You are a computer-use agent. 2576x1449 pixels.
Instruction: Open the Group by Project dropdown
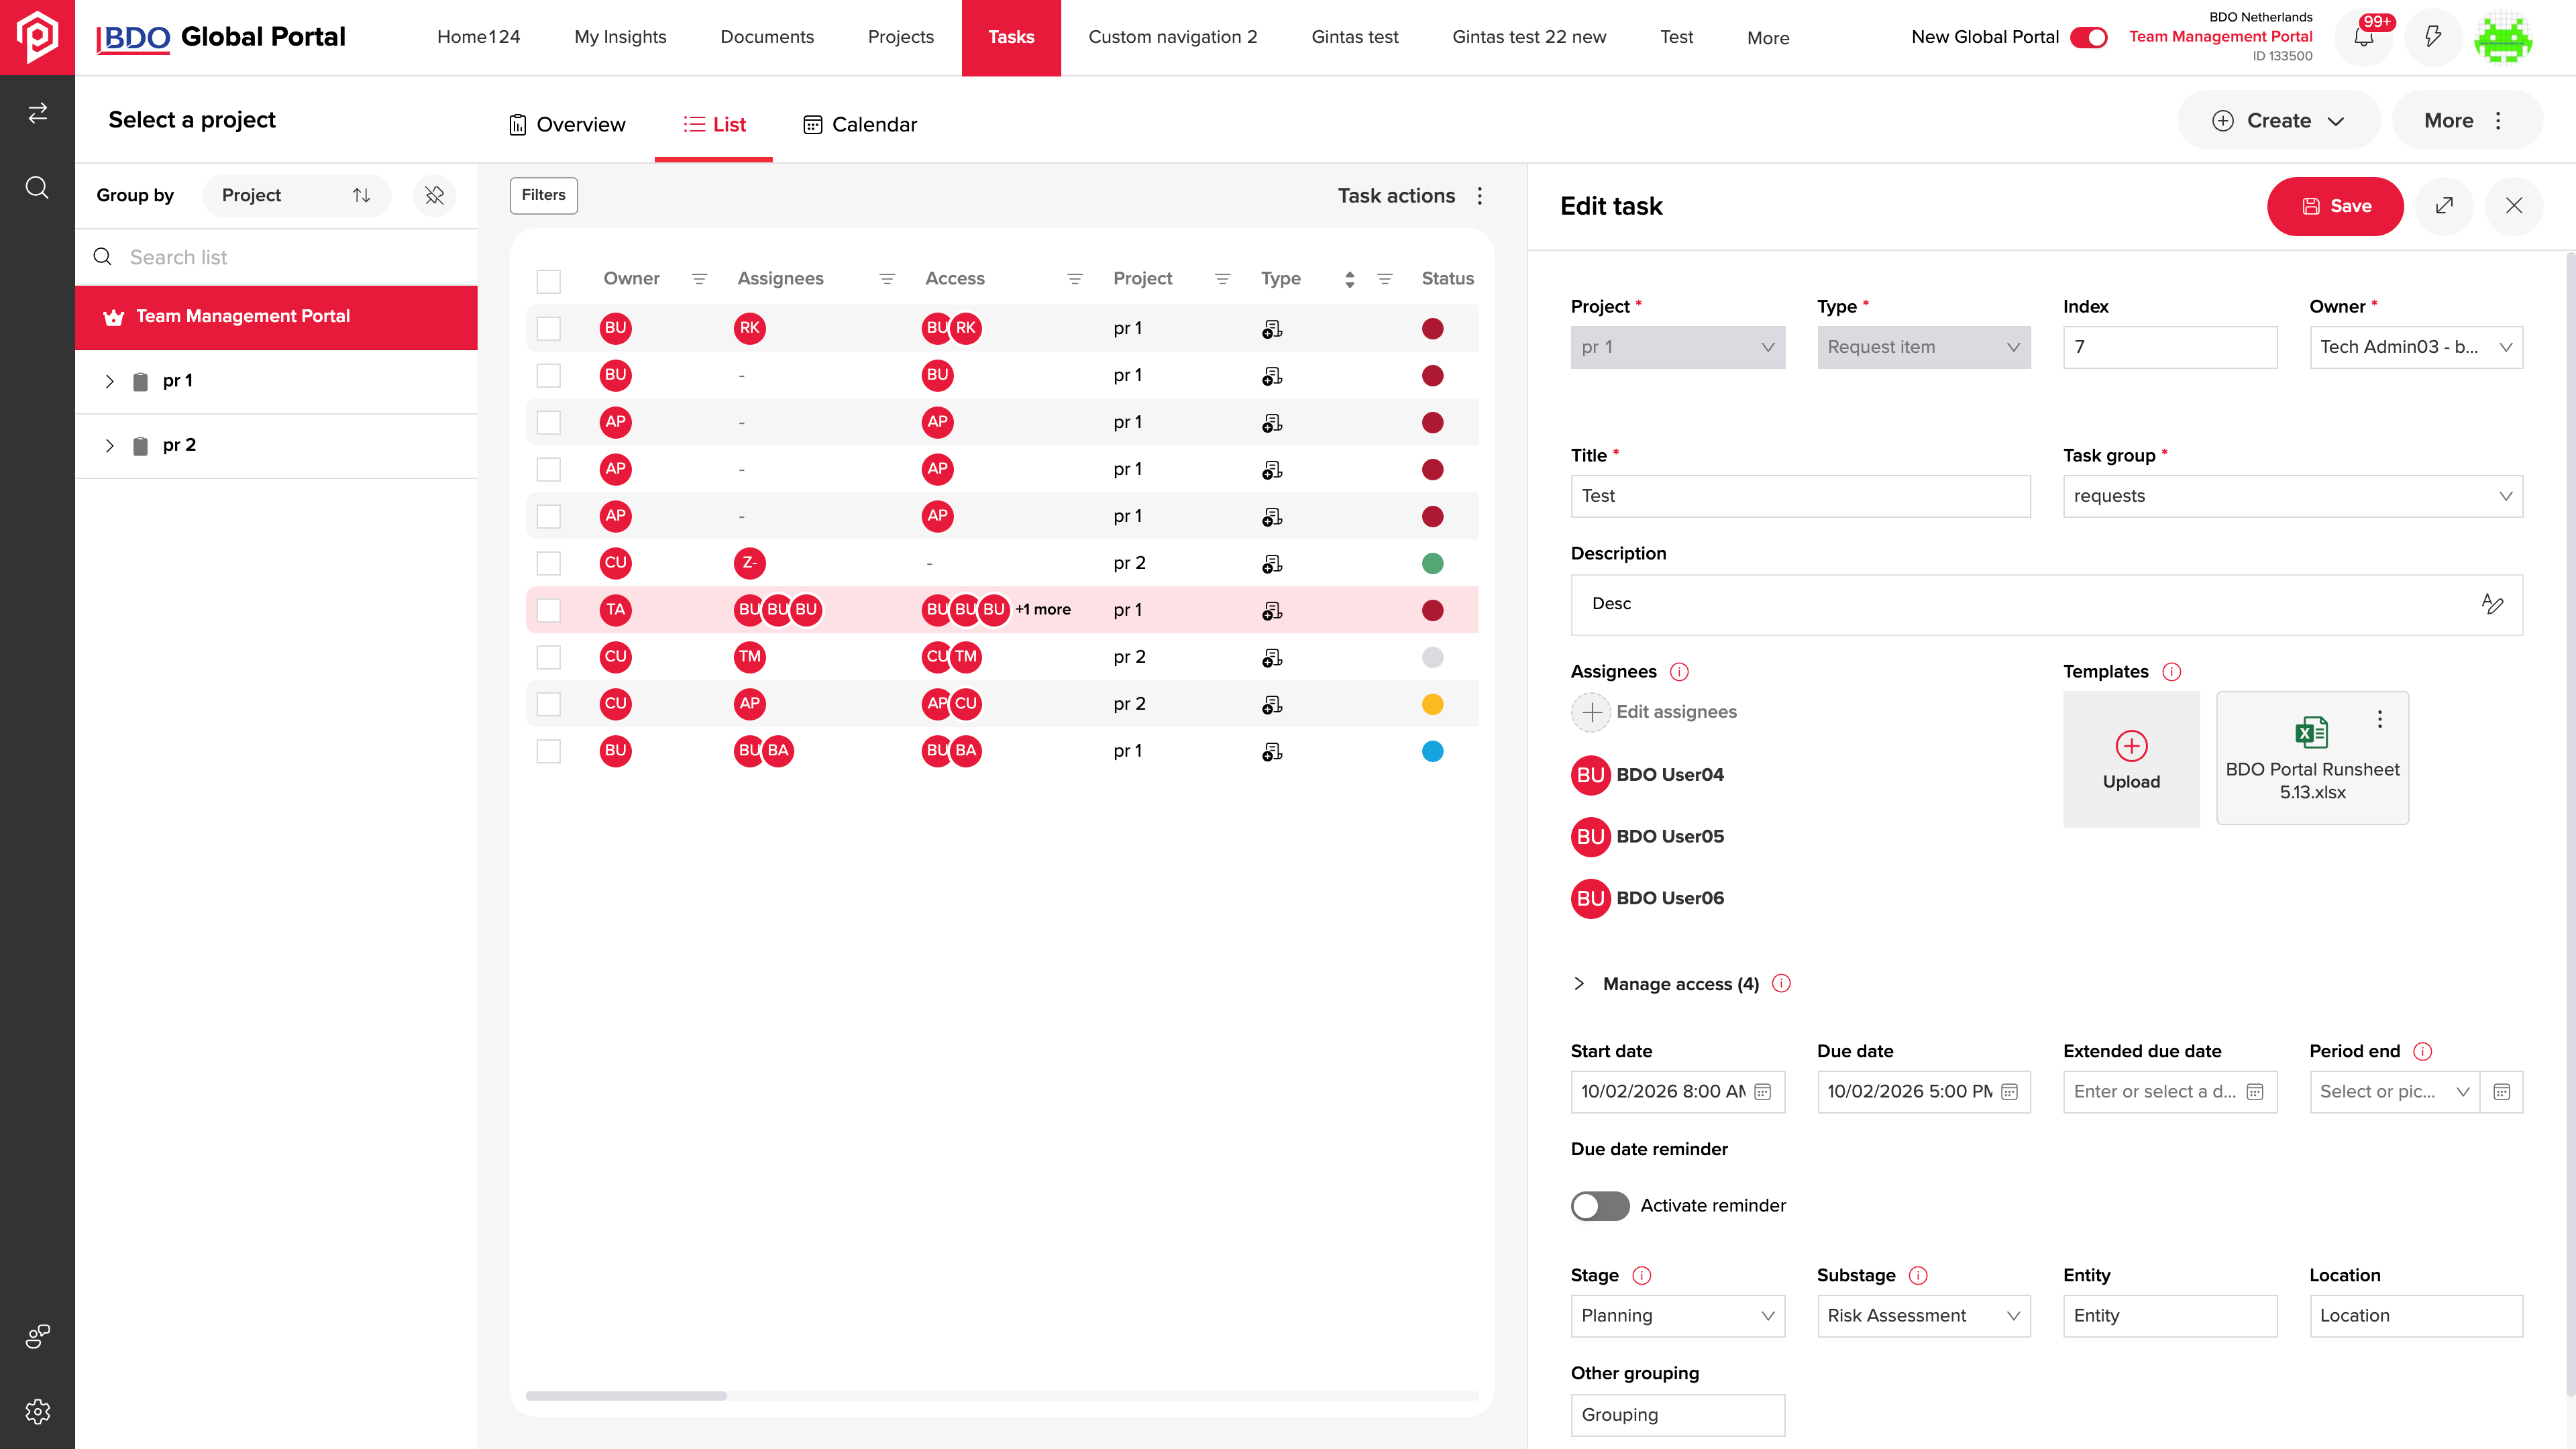(x=296, y=195)
